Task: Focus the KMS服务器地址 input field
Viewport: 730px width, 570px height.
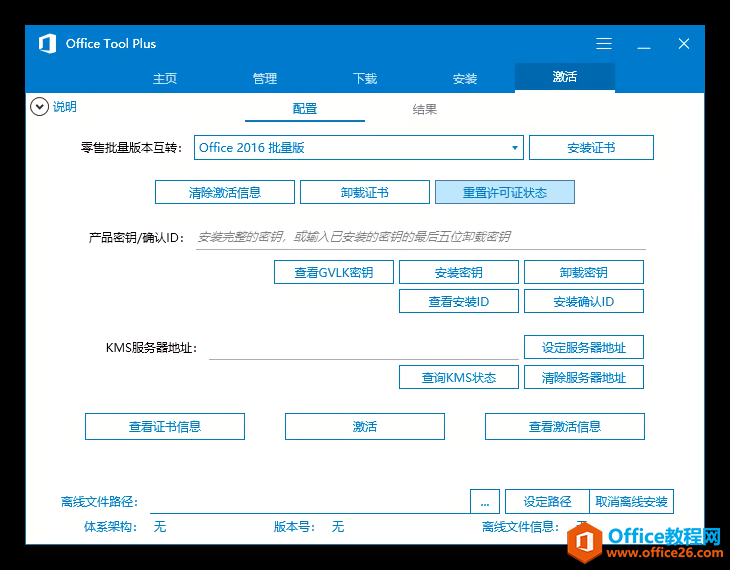Action: click(x=364, y=348)
